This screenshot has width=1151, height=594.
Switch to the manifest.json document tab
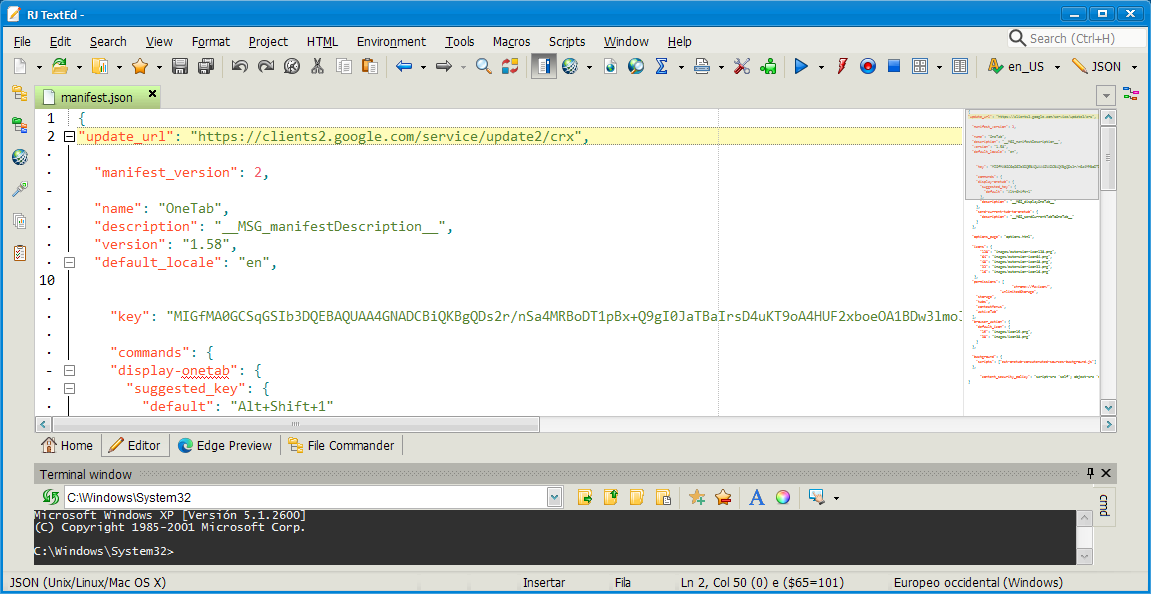pos(97,97)
